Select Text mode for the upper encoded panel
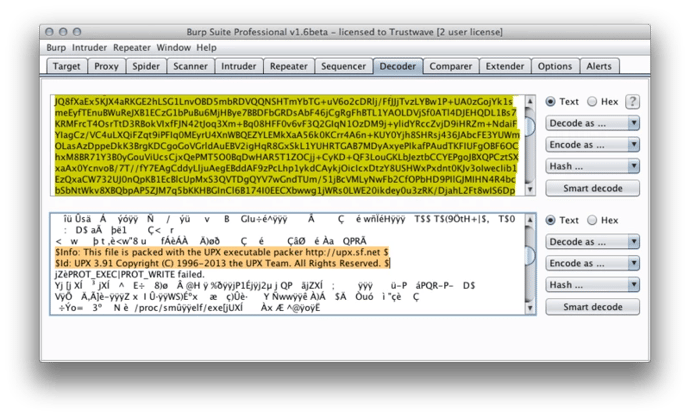This screenshot has height=417, width=690. (x=552, y=102)
